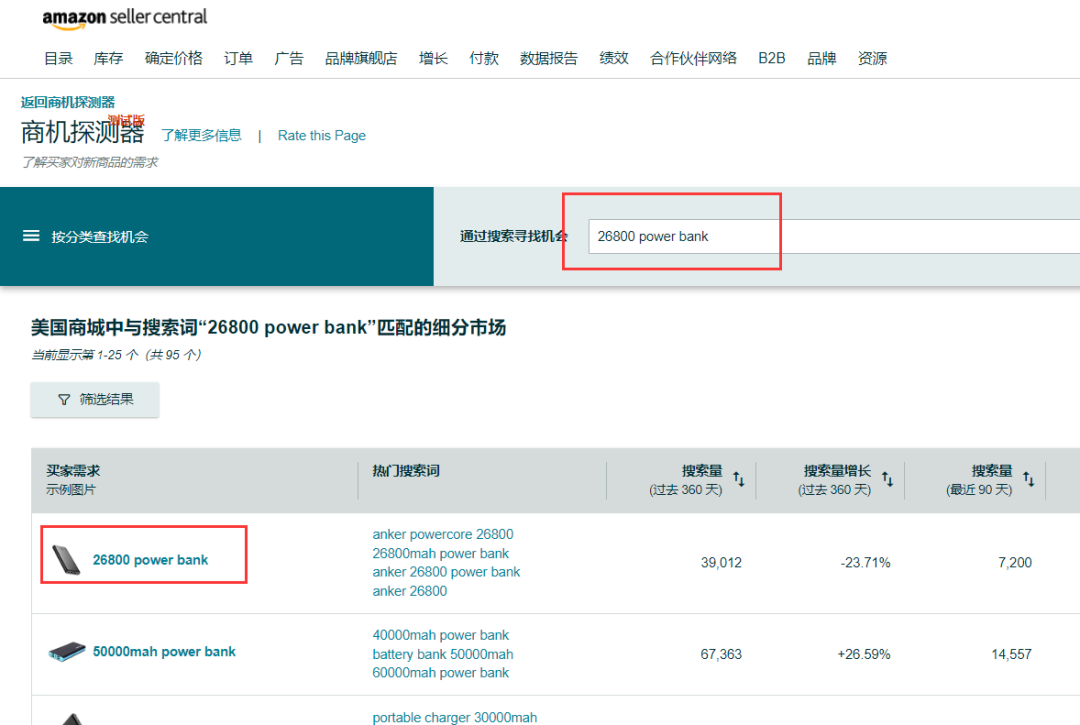Open the 库存 menu
The height and width of the screenshot is (725, 1080).
tap(108, 59)
